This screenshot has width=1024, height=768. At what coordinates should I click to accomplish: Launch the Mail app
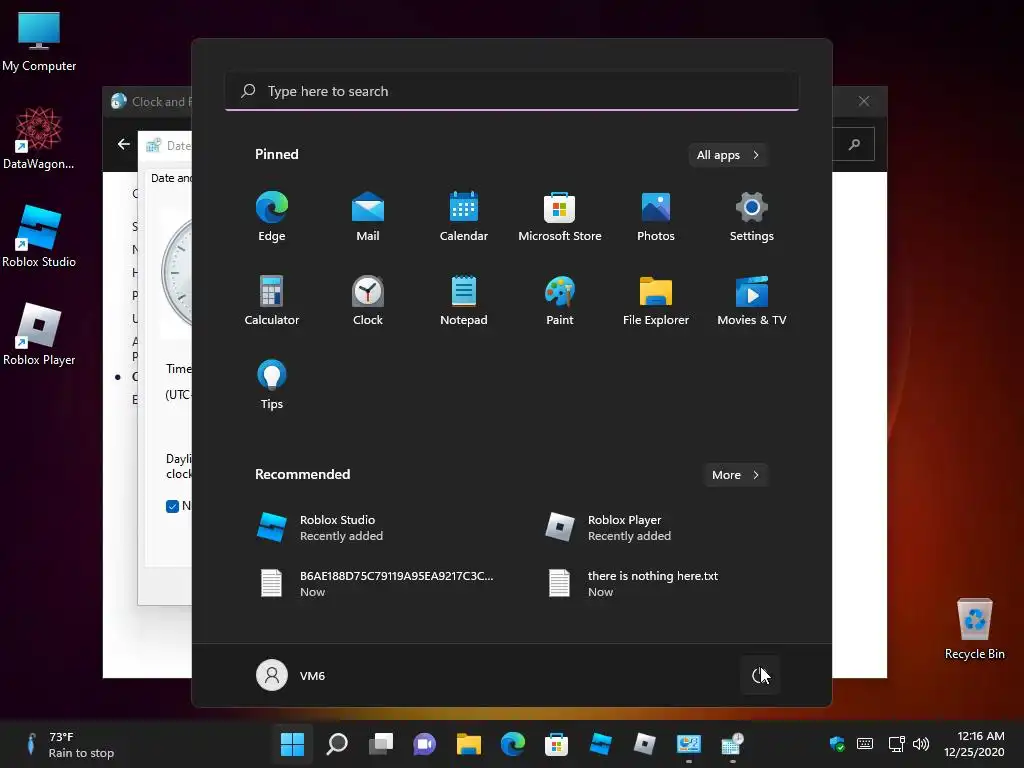click(368, 217)
